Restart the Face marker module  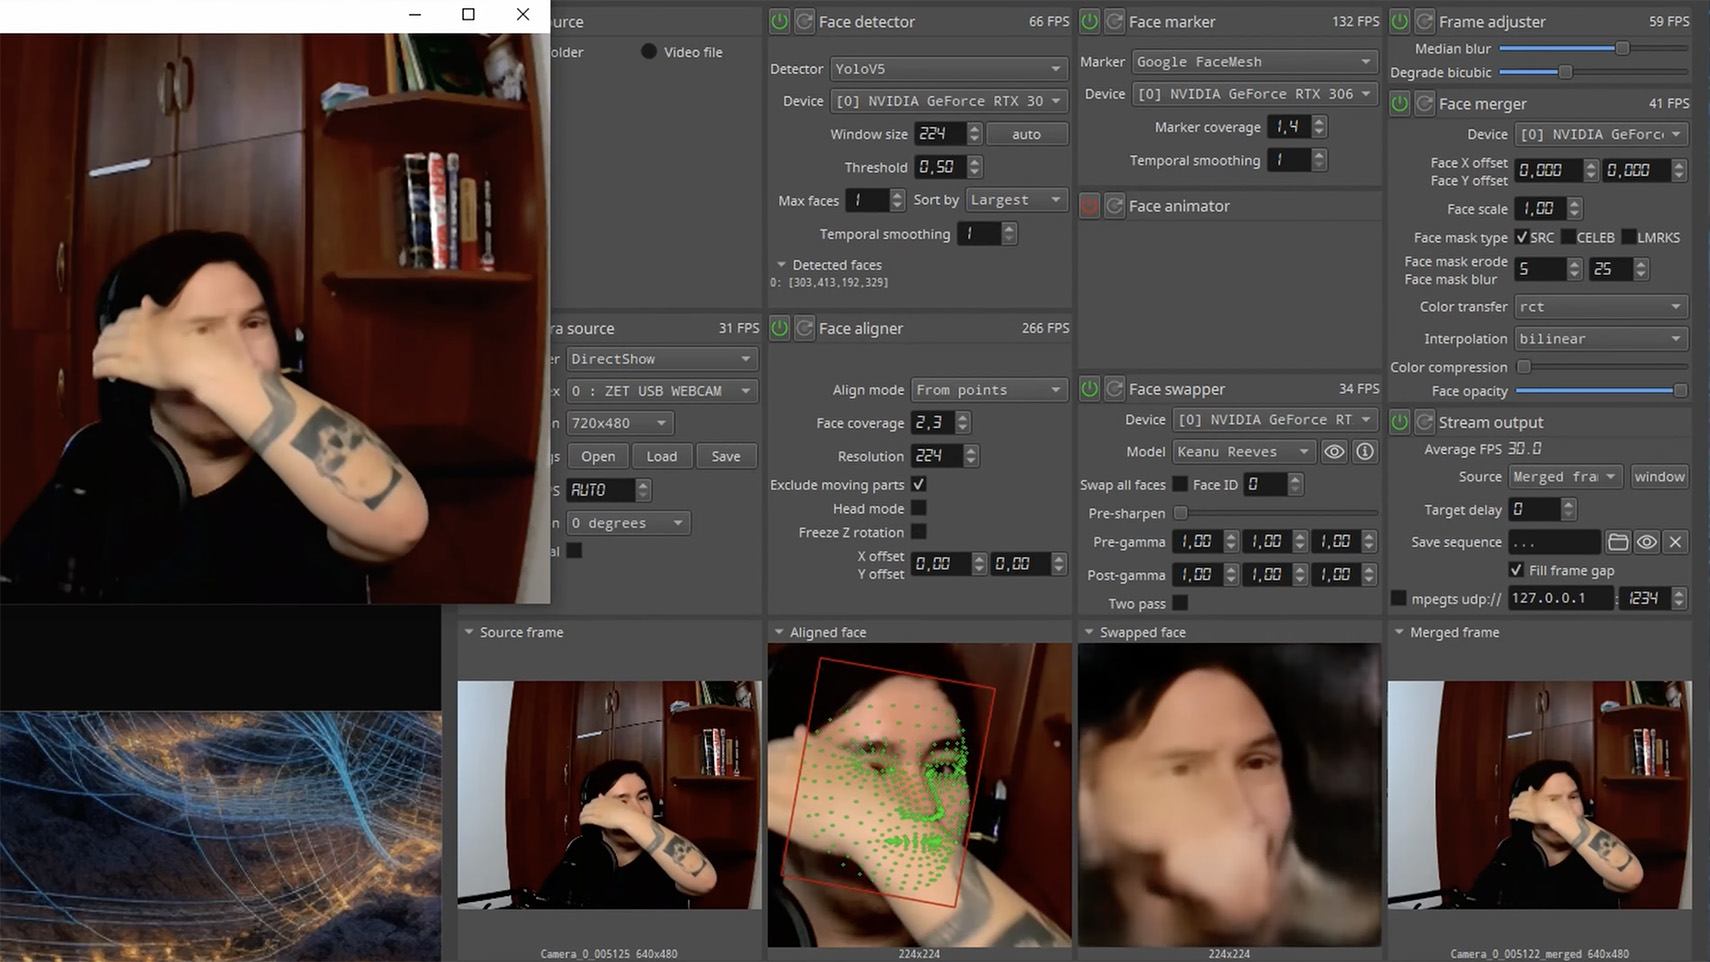[1114, 21]
